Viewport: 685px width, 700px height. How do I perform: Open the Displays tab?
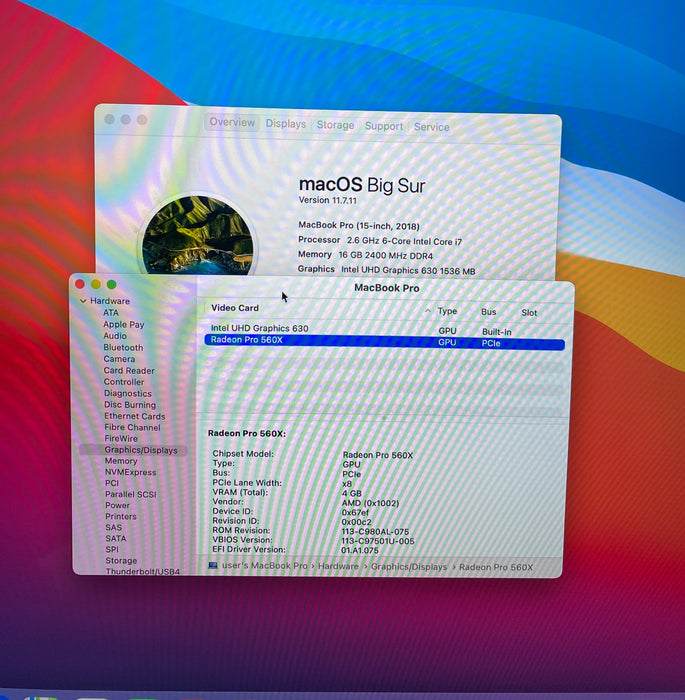pyautogui.click(x=286, y=124)
